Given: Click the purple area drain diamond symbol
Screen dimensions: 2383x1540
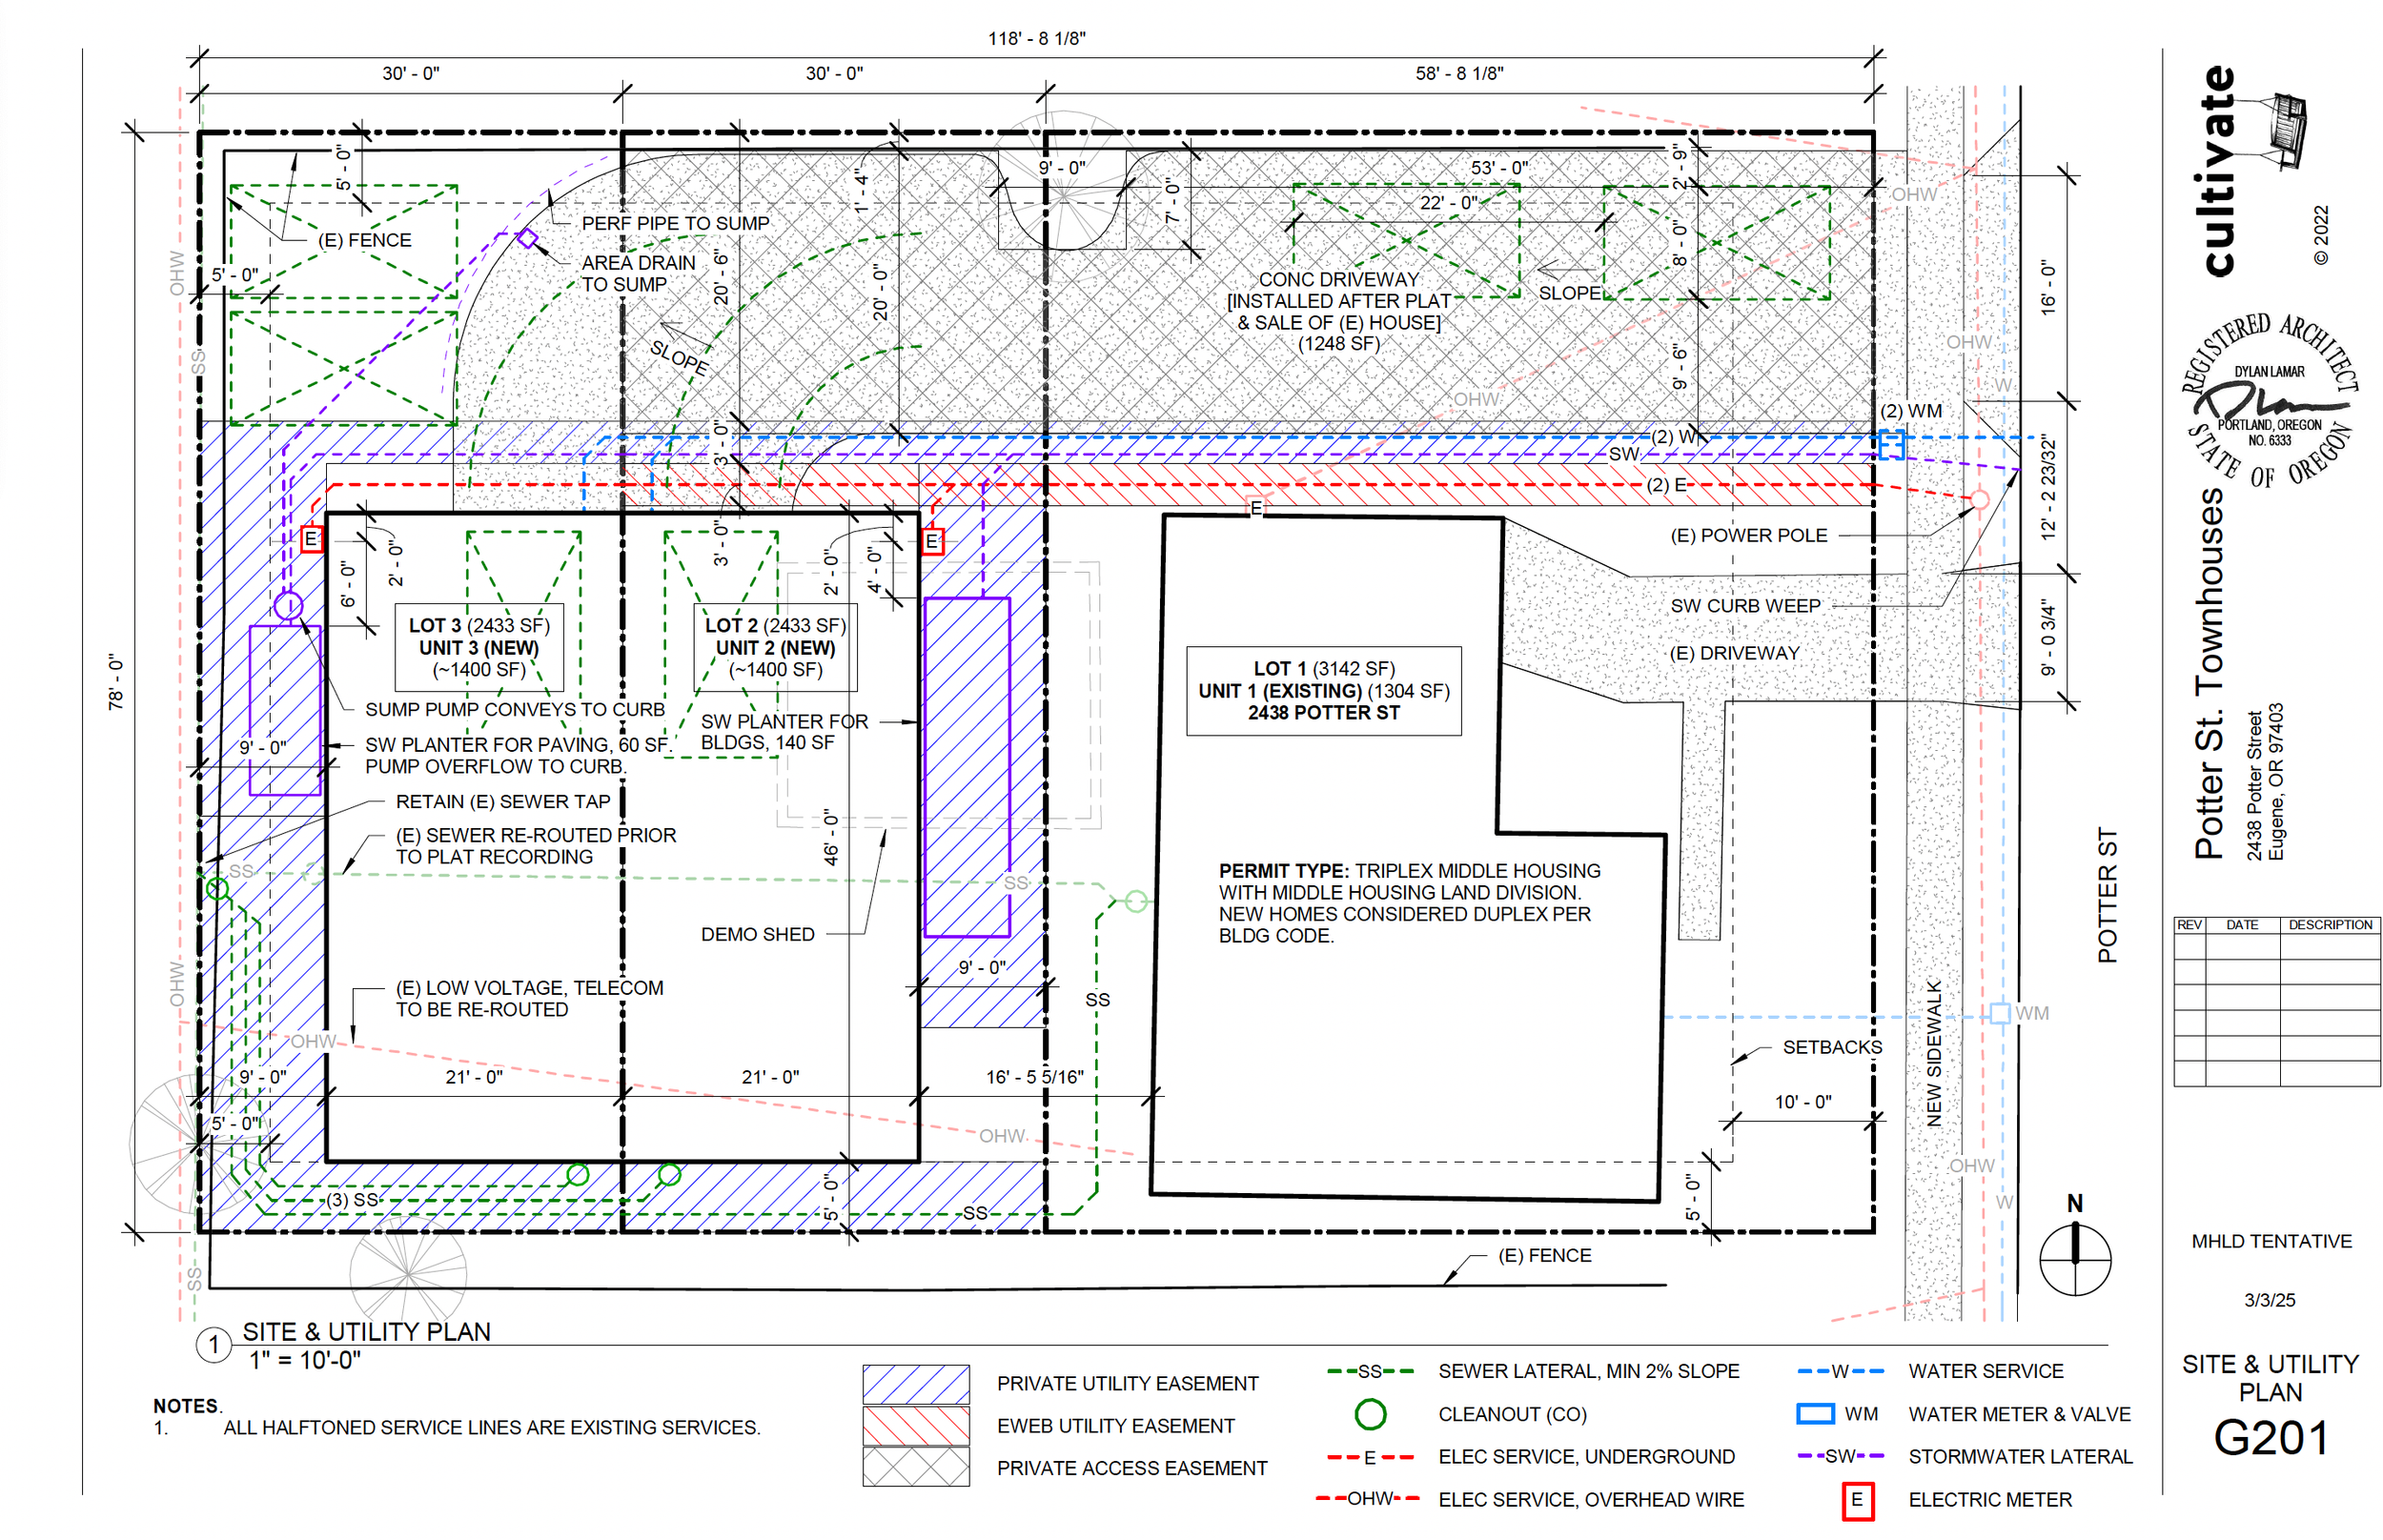Looking at the screenshot, I should pyautogui.click(x=527, y=238).
